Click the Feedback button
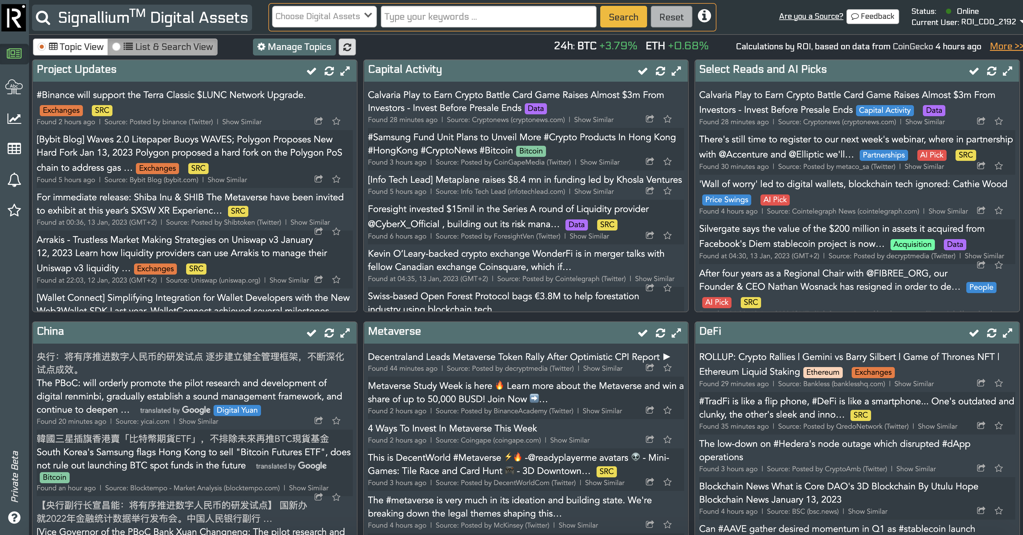This screenshot has height=535, width=1023. 873,16
